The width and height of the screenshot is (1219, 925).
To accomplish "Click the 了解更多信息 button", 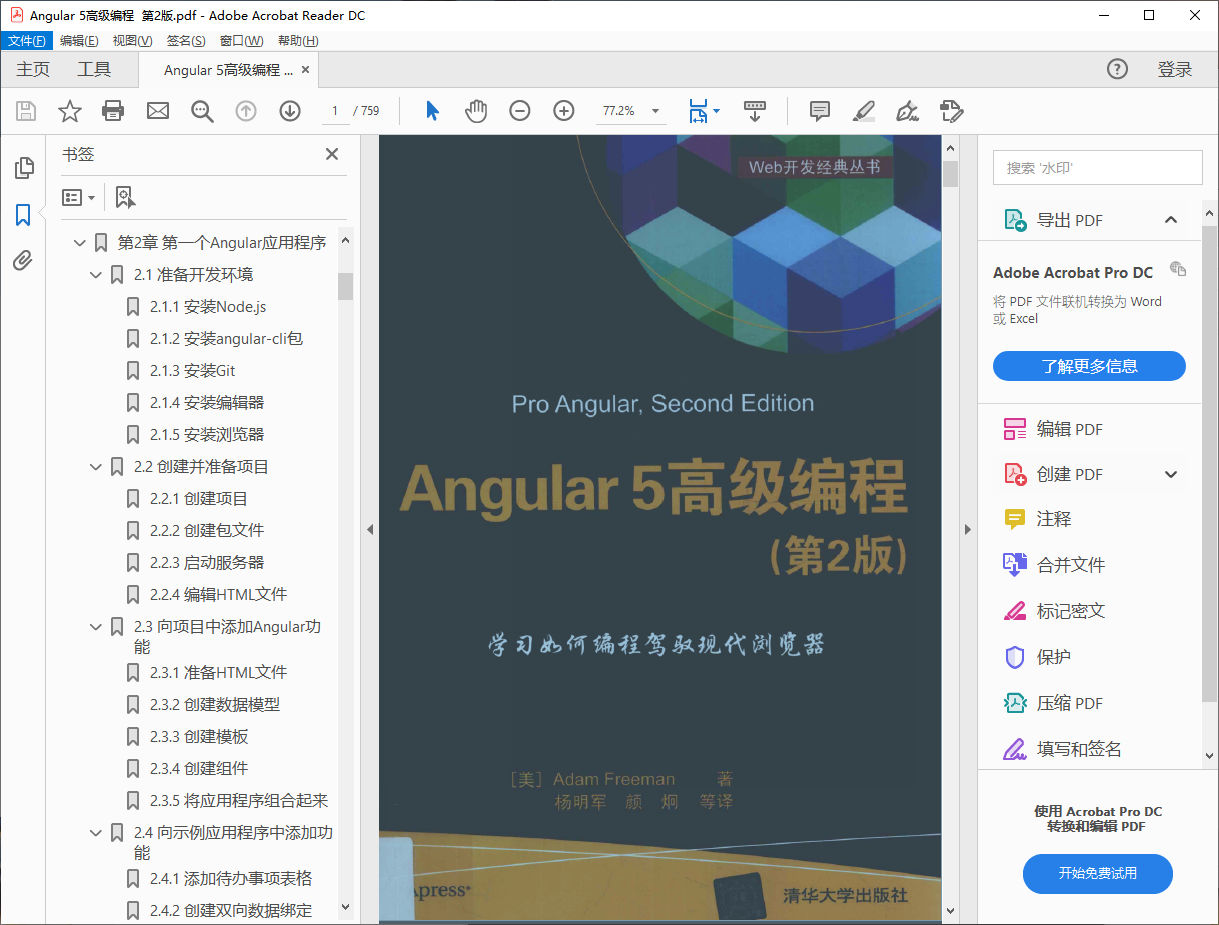I will (1089, 366).
